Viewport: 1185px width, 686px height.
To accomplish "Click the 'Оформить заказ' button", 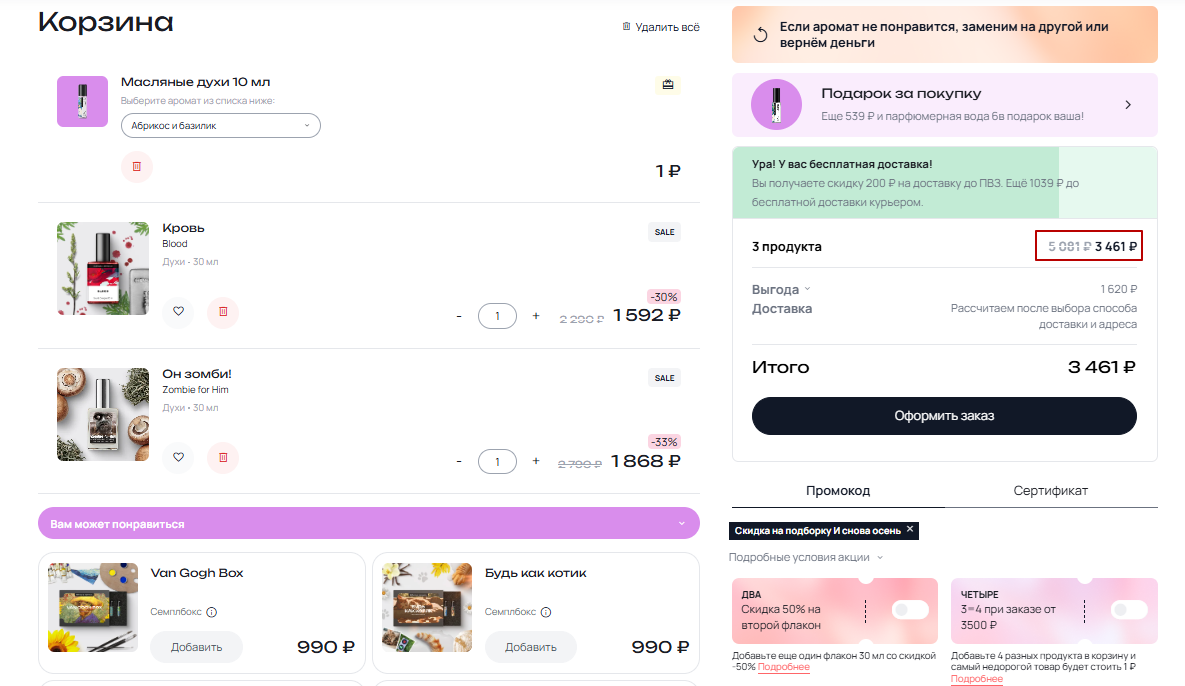I will 944,416.
